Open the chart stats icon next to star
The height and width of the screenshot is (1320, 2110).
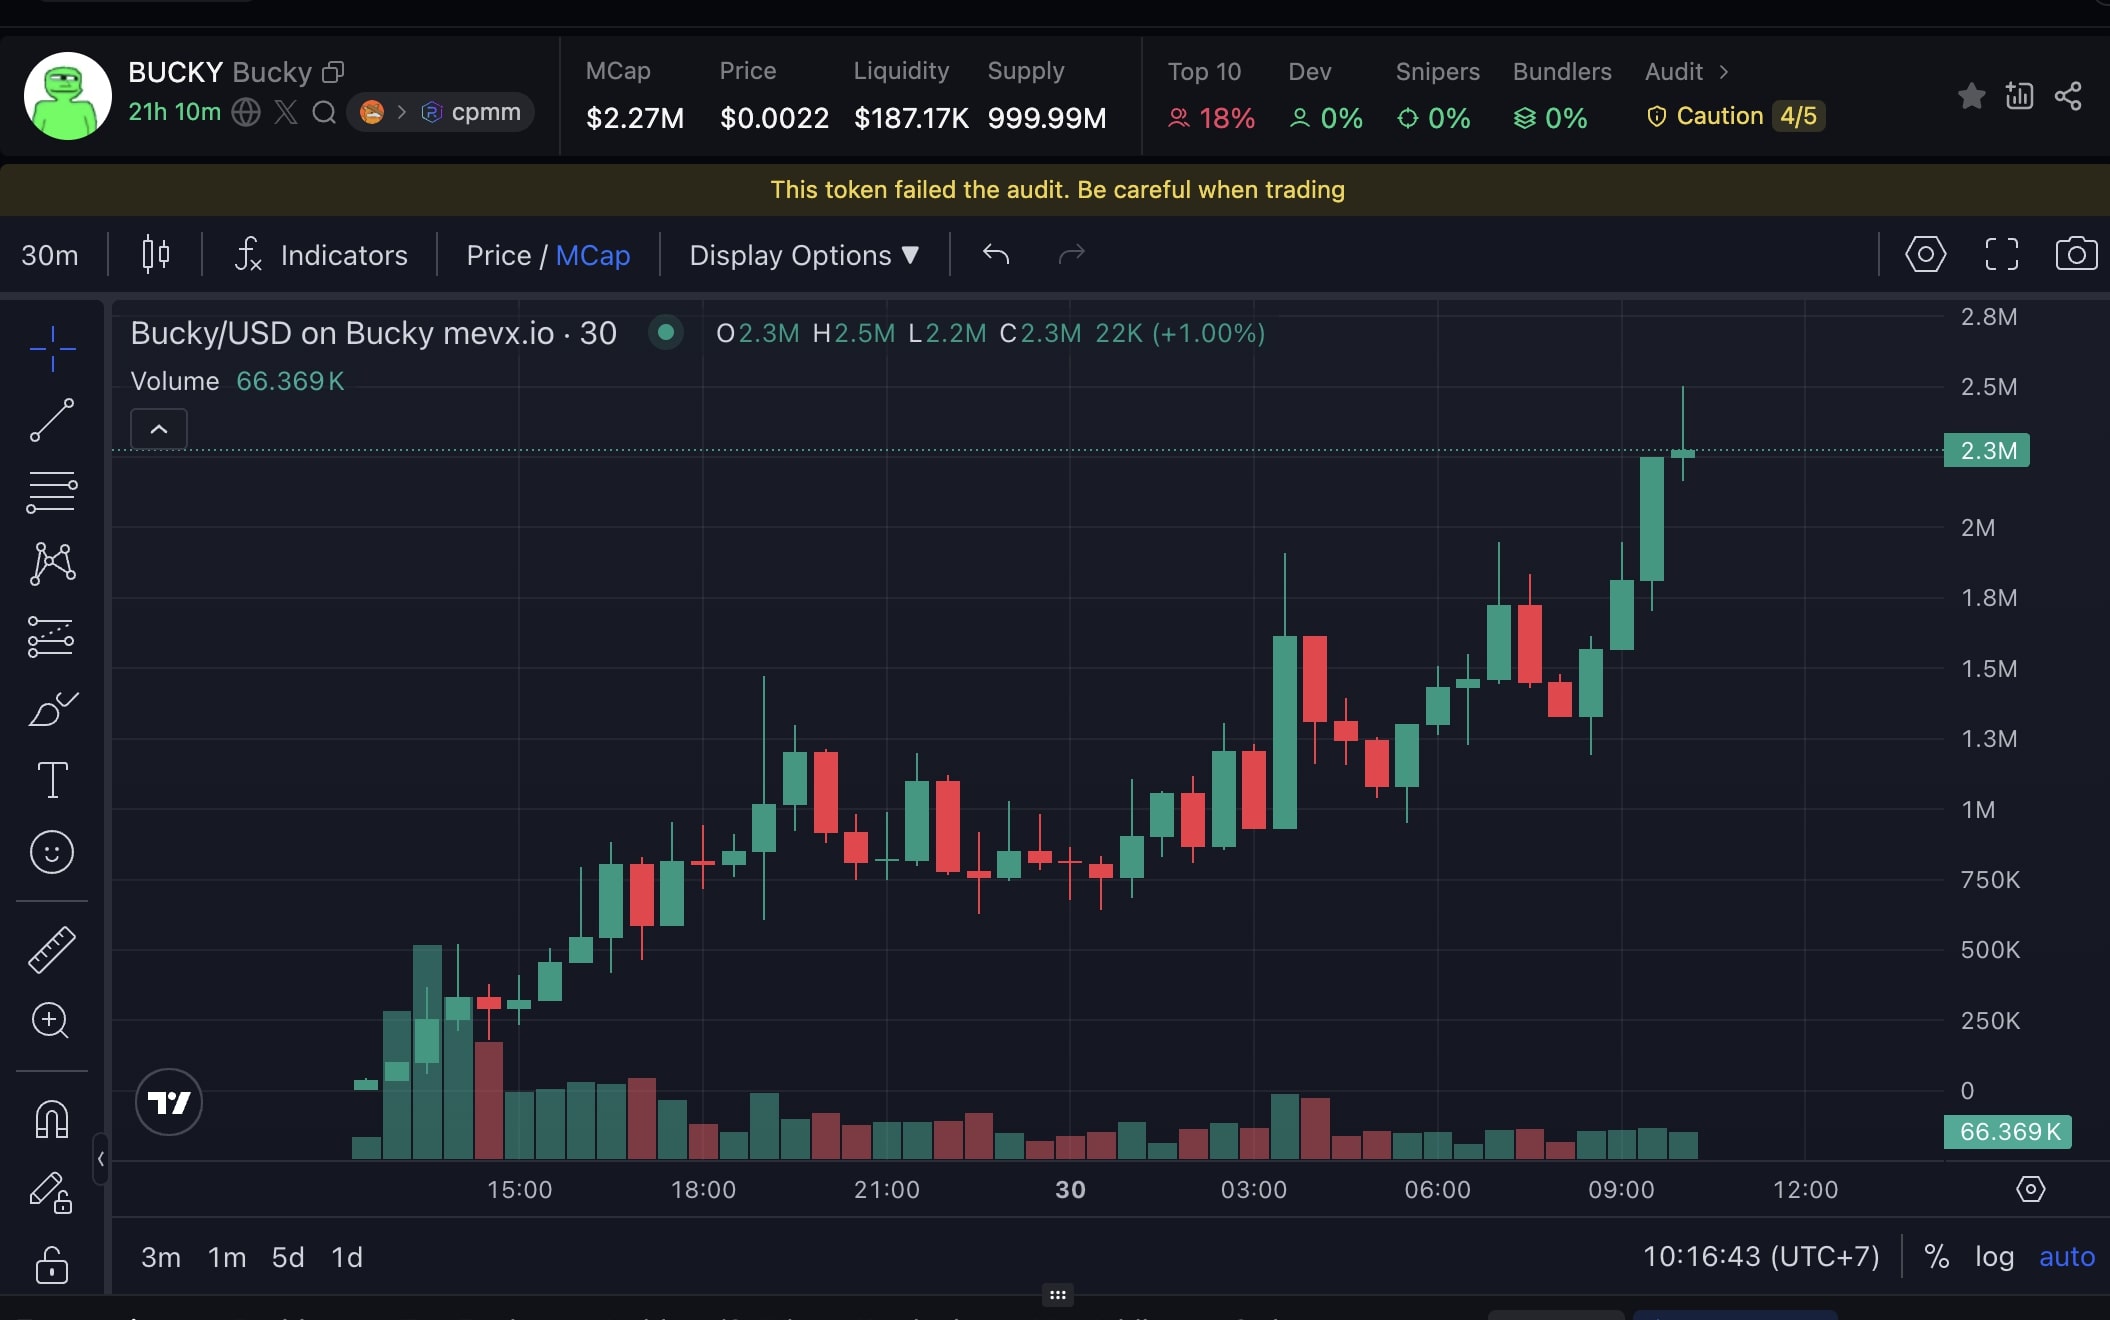click(x=2020, y=96)
